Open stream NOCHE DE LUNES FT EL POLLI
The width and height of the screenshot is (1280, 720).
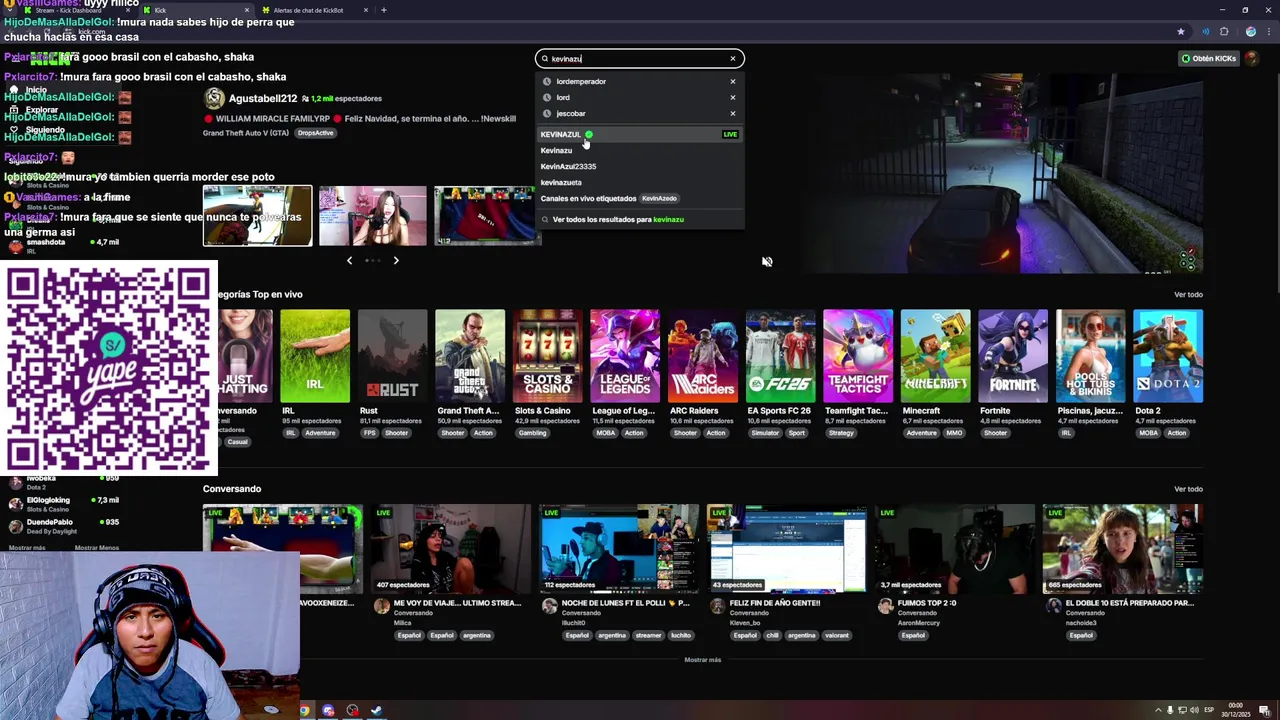point(619,549)
